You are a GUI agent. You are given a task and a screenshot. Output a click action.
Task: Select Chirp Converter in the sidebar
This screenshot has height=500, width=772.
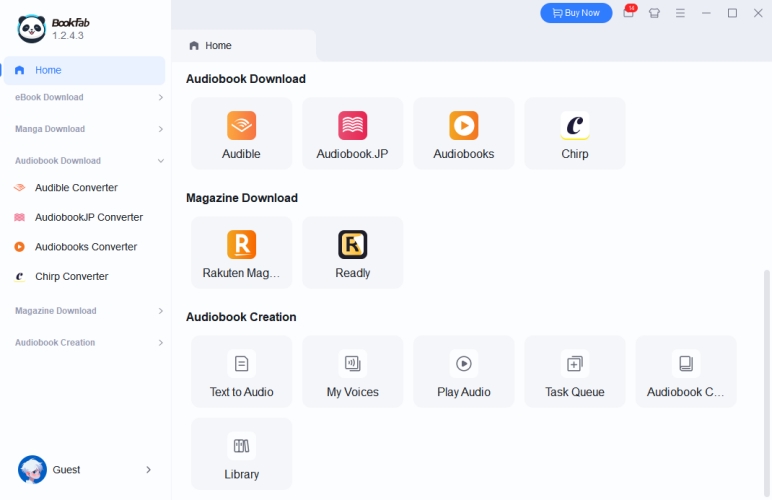pos(84,277)
